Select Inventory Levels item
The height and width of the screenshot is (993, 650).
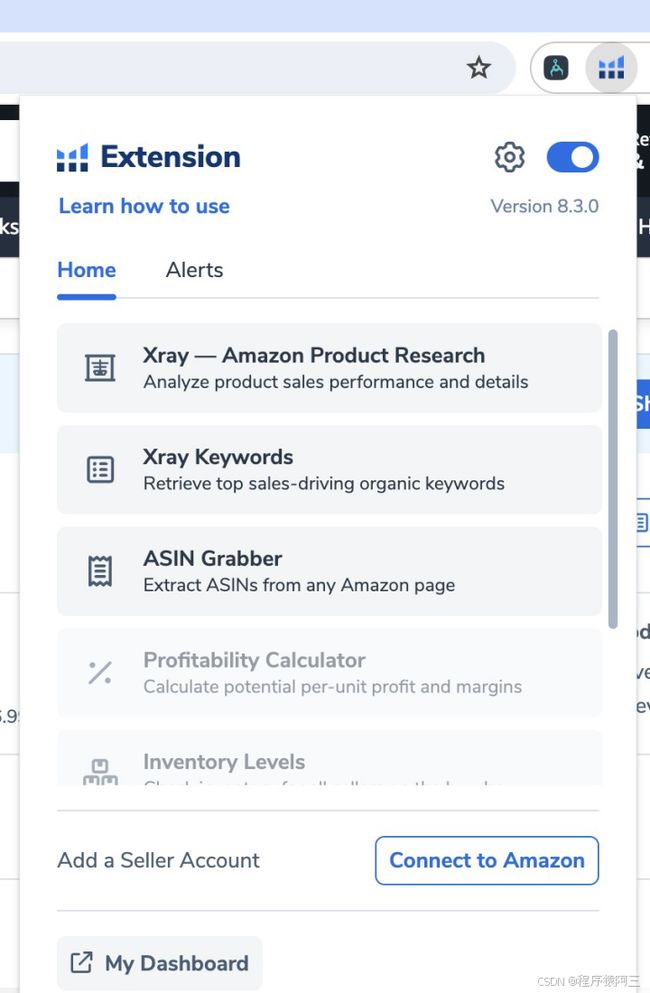pos(329,758)
